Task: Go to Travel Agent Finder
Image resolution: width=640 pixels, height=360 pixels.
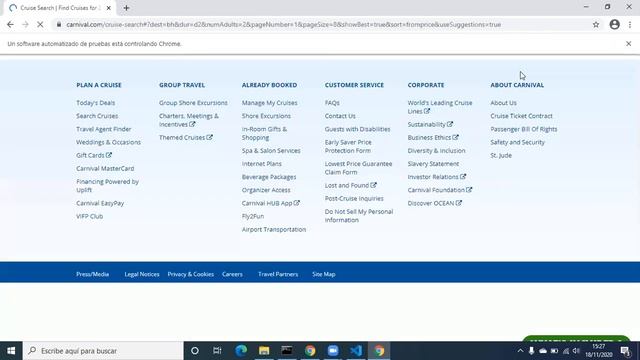Action: (x=104, y=129)
